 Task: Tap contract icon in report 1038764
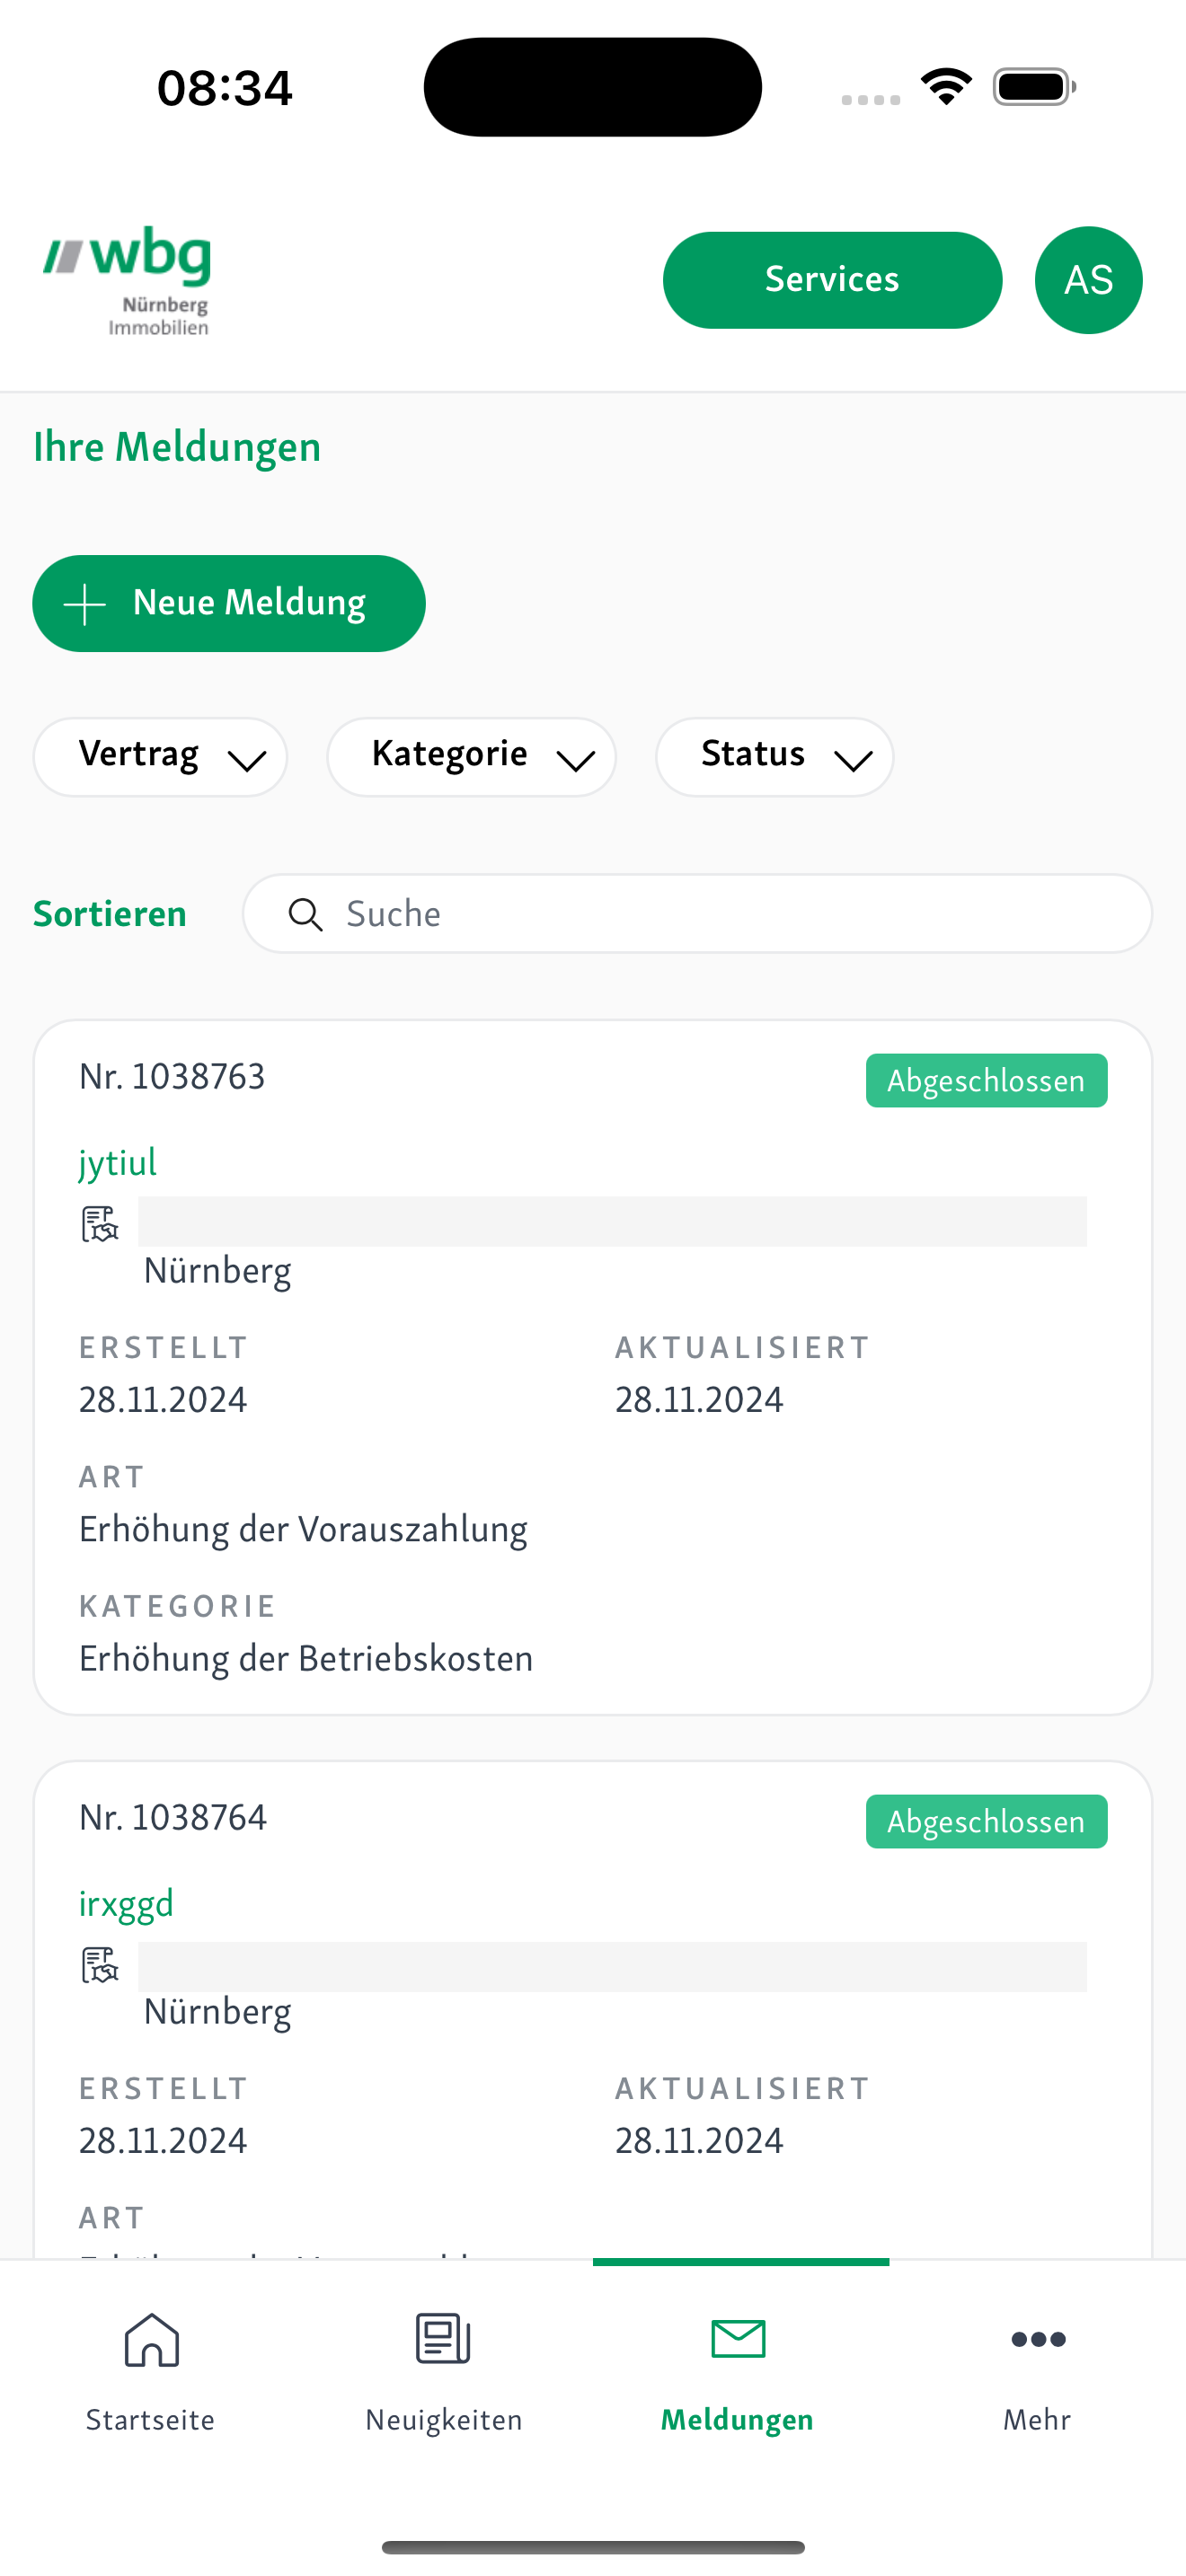(100, 1964)
